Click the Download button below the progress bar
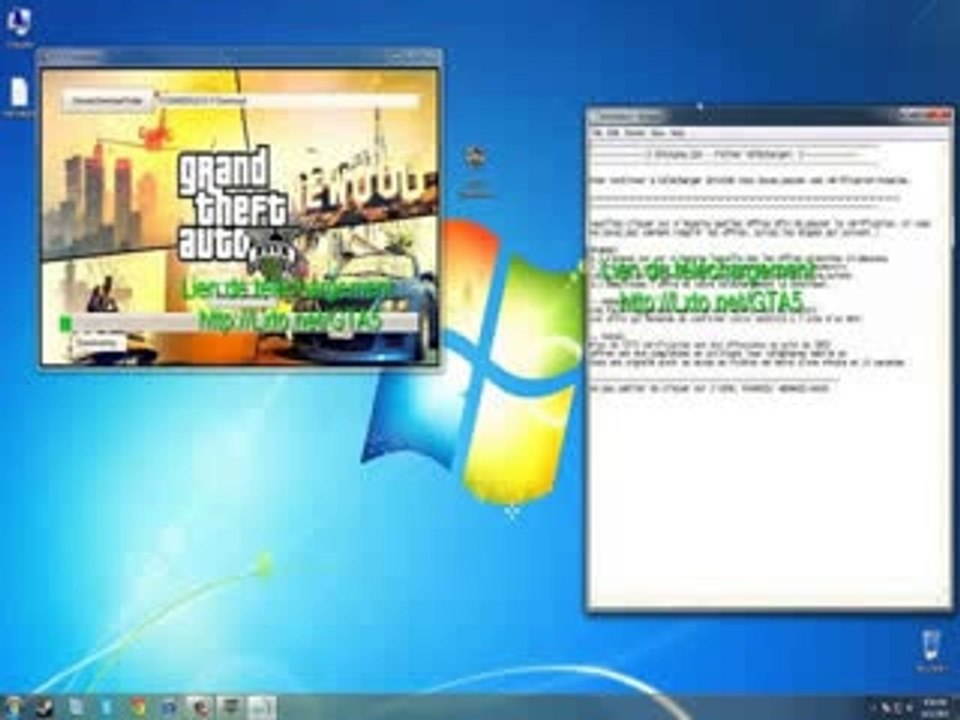Viewport: 960px width, 720px height. [x=99, y=343]
